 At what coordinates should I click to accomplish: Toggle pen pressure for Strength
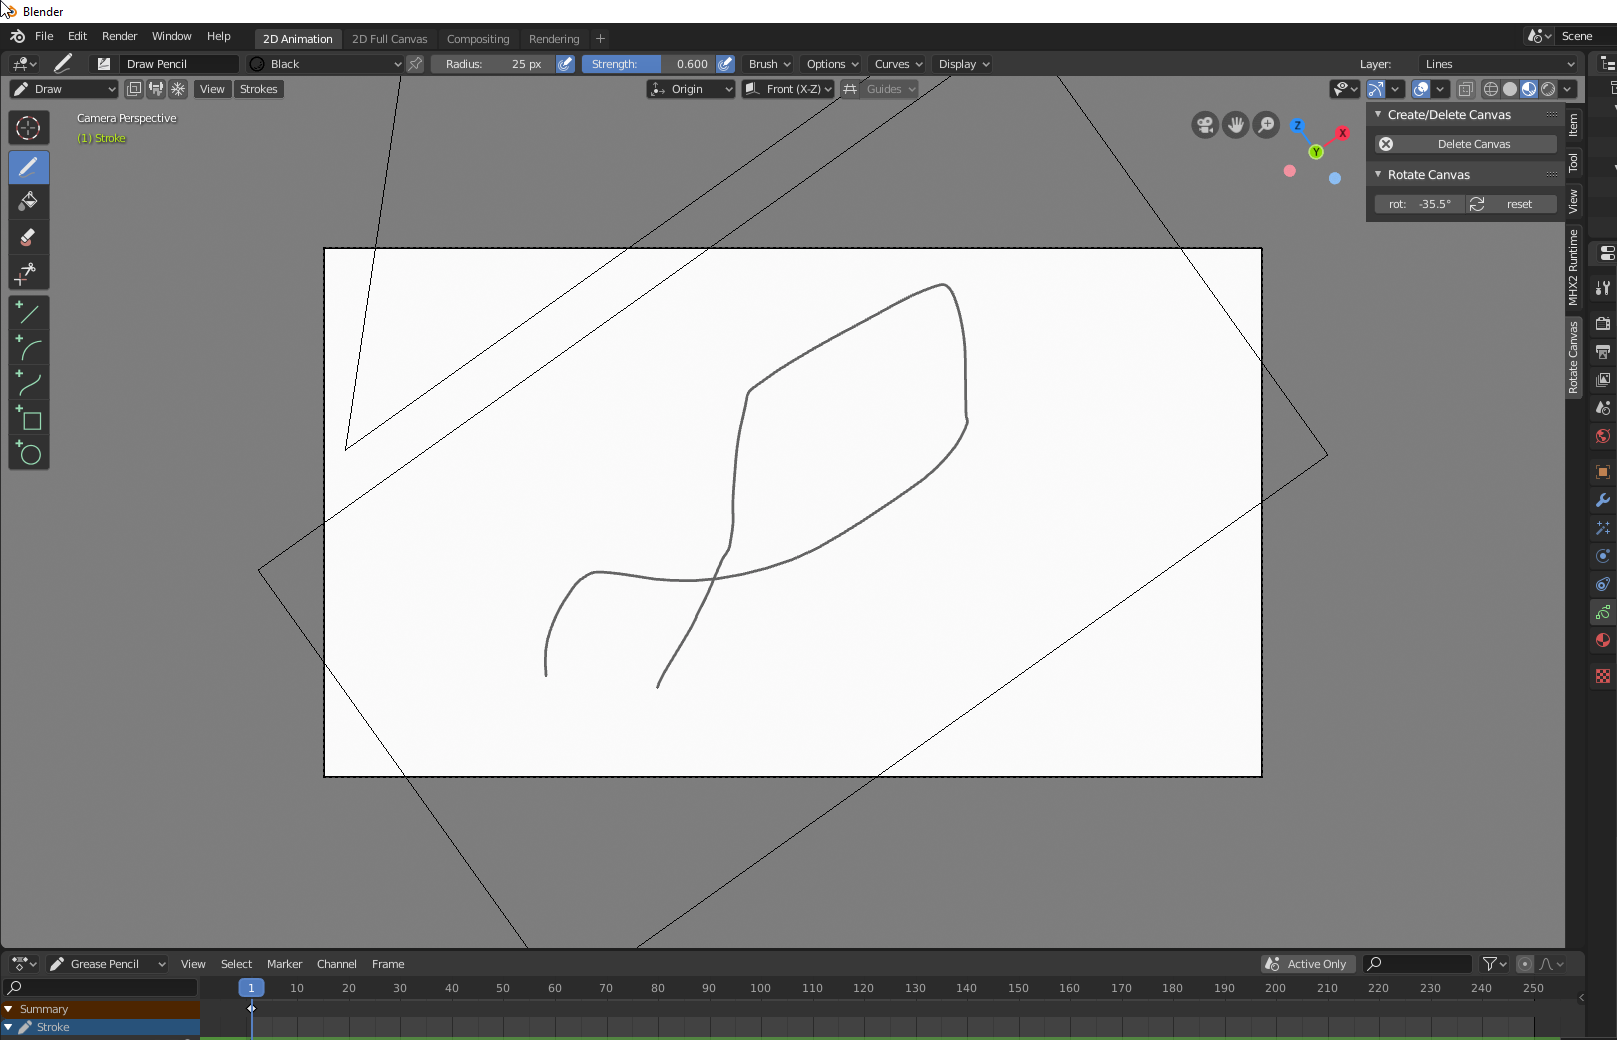(726, 64)
